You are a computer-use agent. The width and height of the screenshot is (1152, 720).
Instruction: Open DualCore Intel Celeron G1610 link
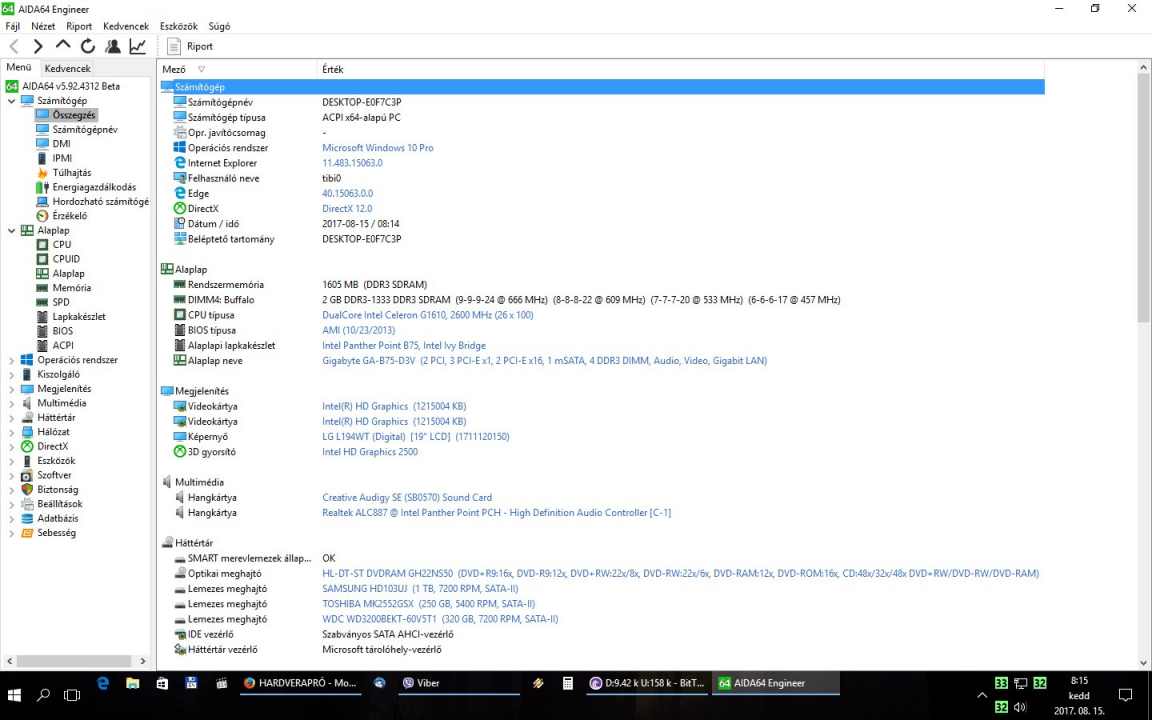click(x=428, y=315)
